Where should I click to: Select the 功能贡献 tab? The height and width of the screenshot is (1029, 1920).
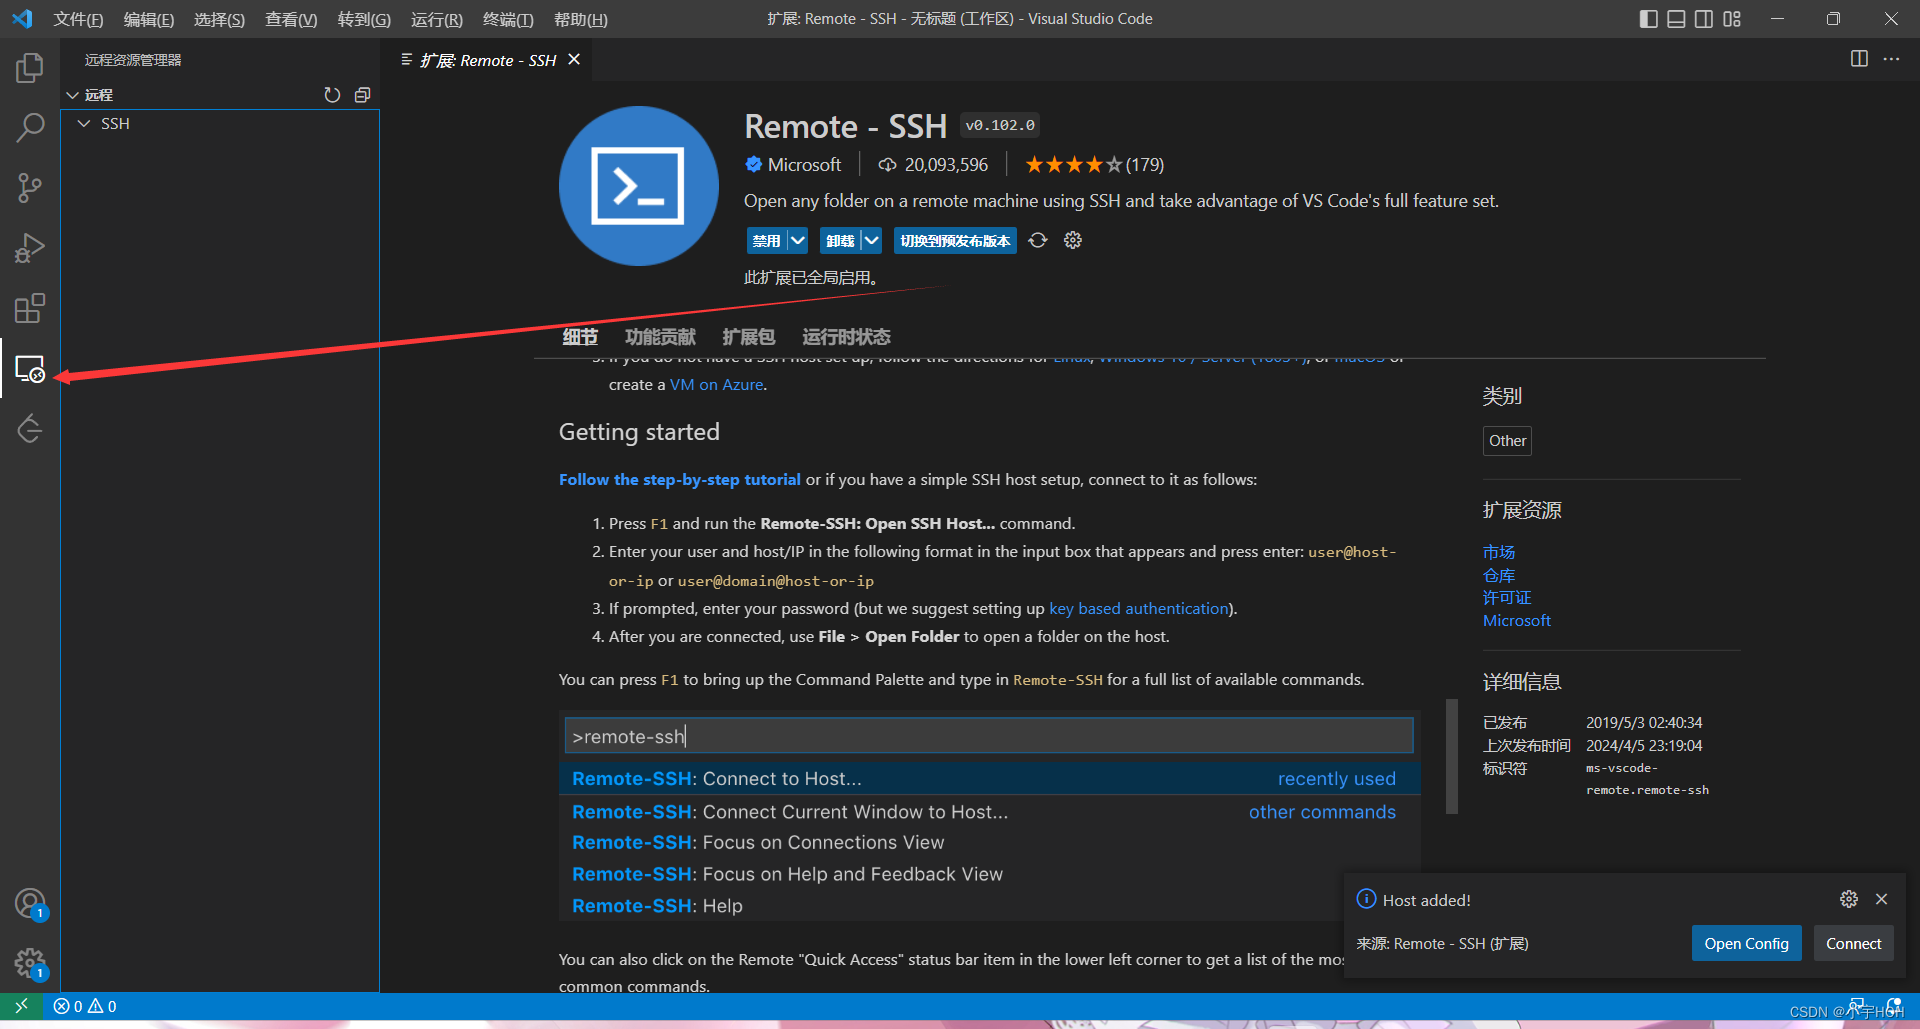pos(660,337)
